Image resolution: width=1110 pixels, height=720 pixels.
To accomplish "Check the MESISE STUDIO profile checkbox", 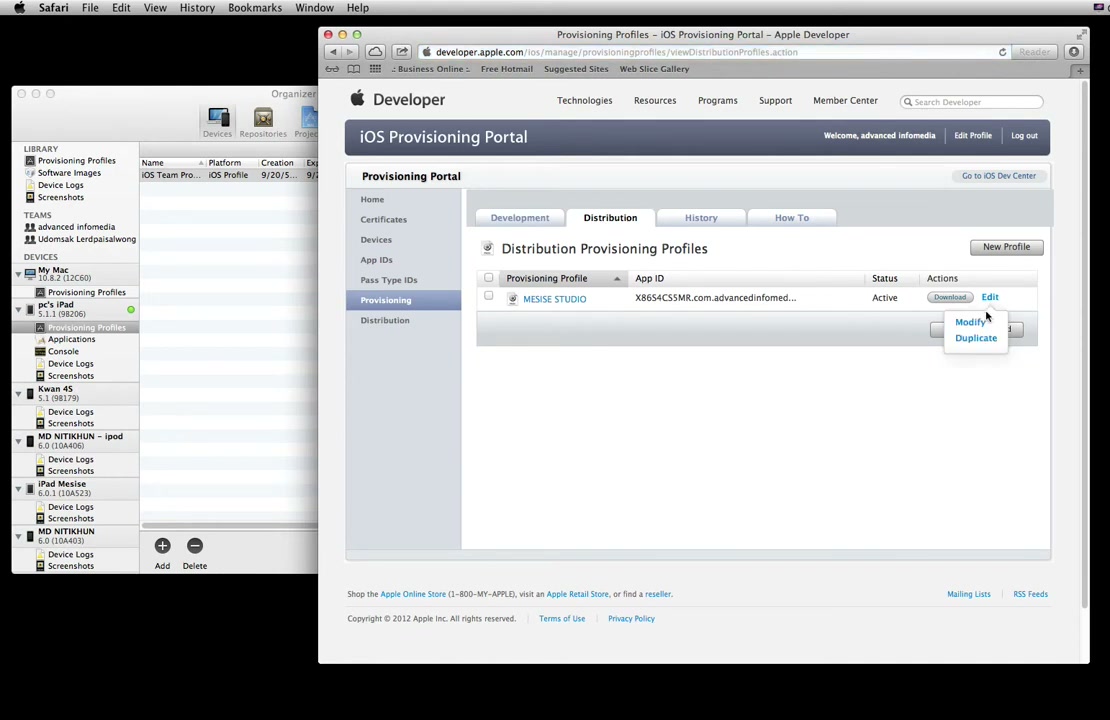I will [488, 296].
